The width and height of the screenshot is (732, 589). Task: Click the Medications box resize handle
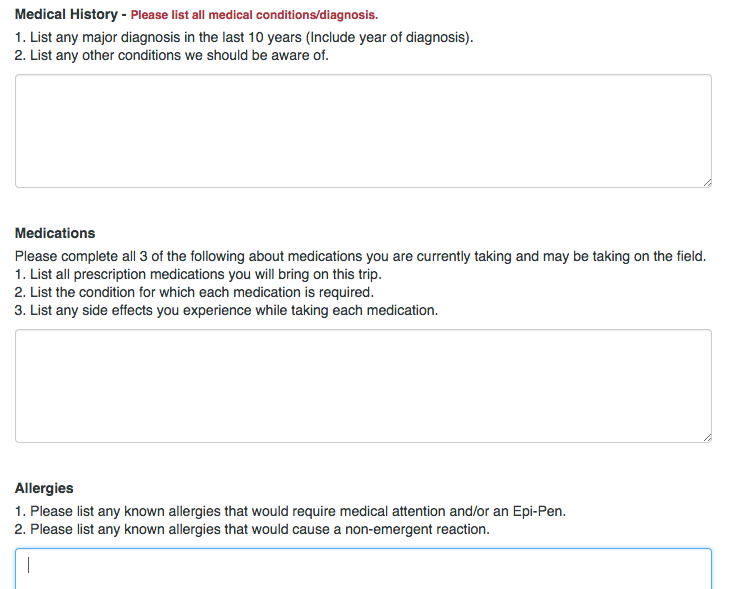pos(706,437)
